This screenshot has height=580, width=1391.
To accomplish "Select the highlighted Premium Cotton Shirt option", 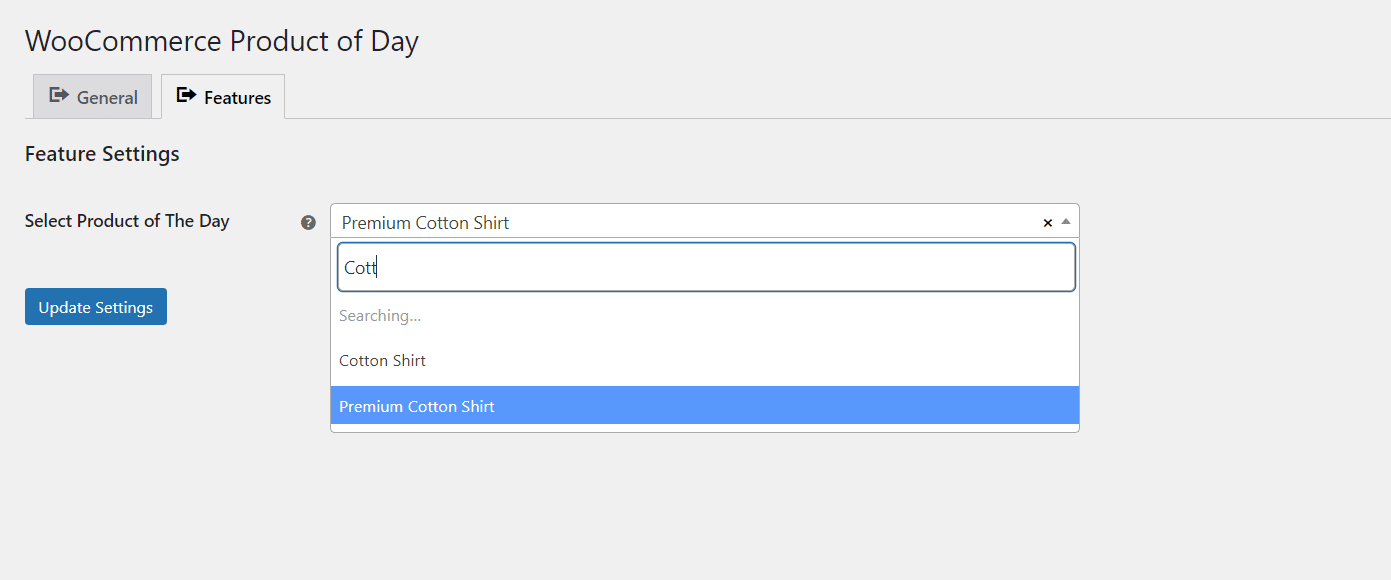I will [x=705, y=406].
